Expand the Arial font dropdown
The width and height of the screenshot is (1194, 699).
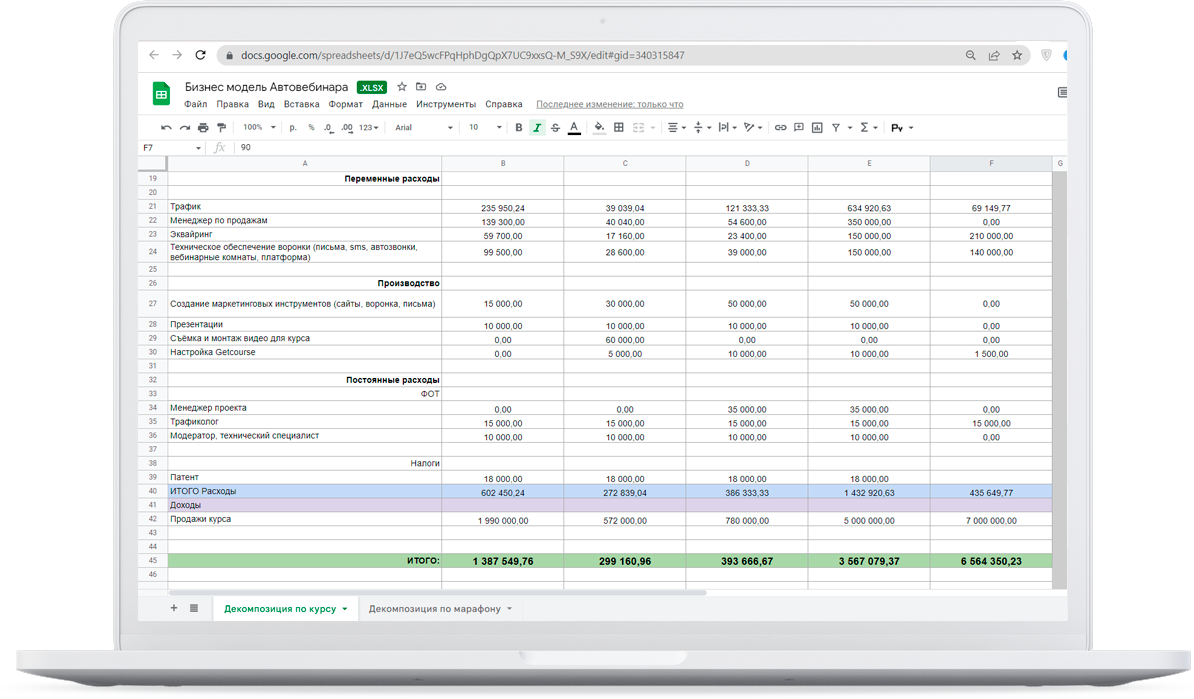[423, 128]
